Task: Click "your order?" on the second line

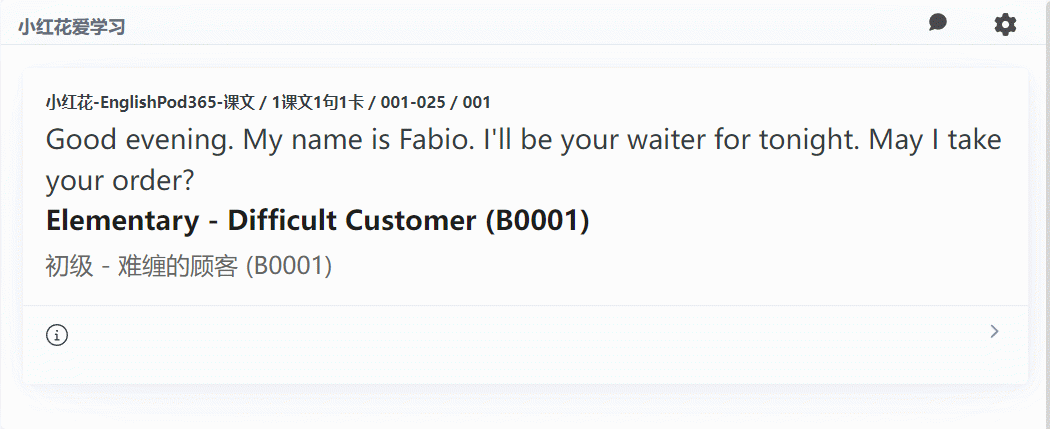Action: tap(119, 181)
